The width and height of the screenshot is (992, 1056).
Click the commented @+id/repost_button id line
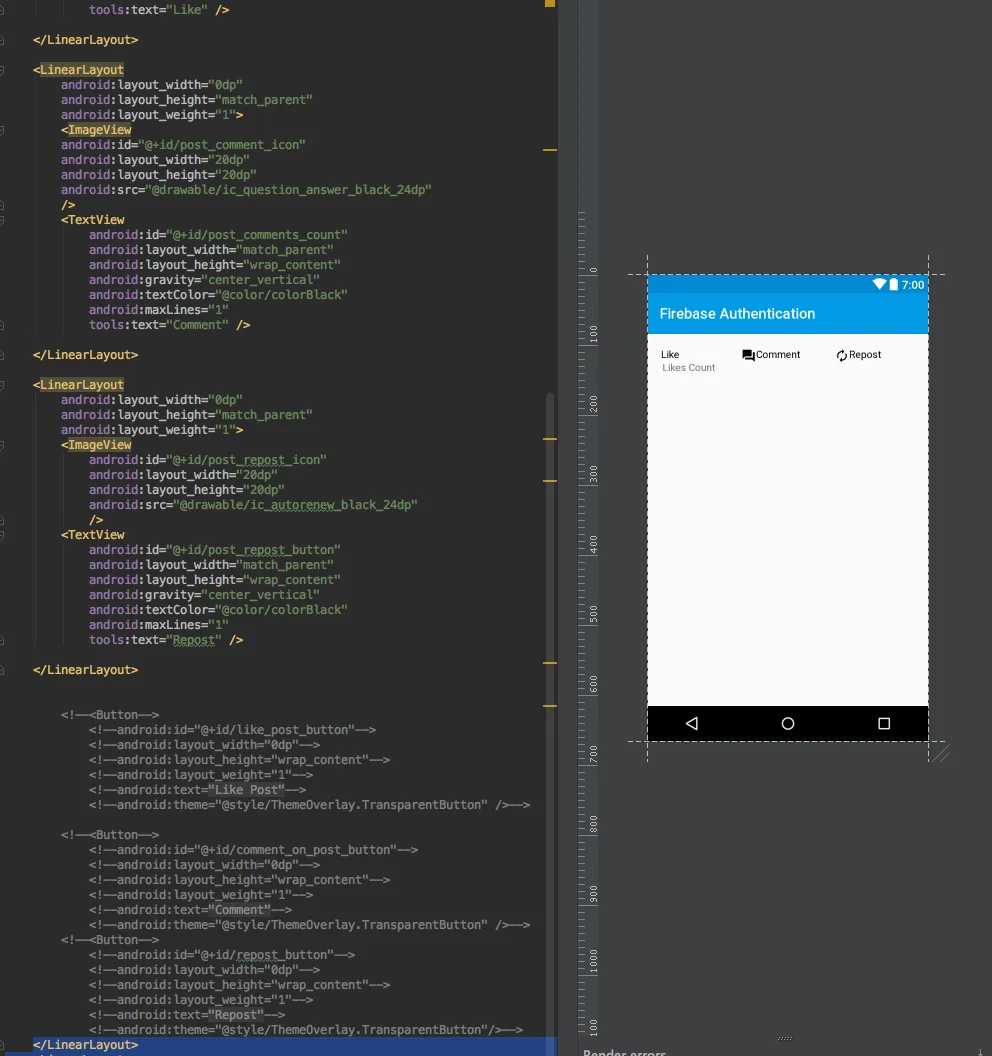[x=222, y=955]
